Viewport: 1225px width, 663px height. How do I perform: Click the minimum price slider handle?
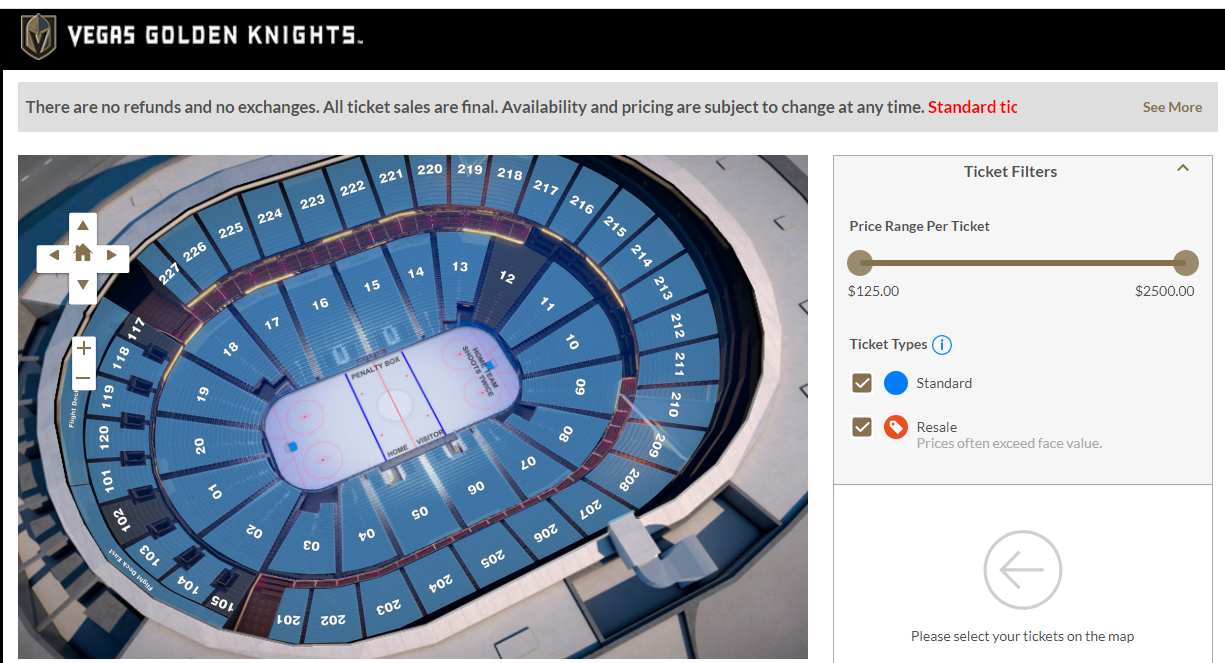[x=860, y=263]
